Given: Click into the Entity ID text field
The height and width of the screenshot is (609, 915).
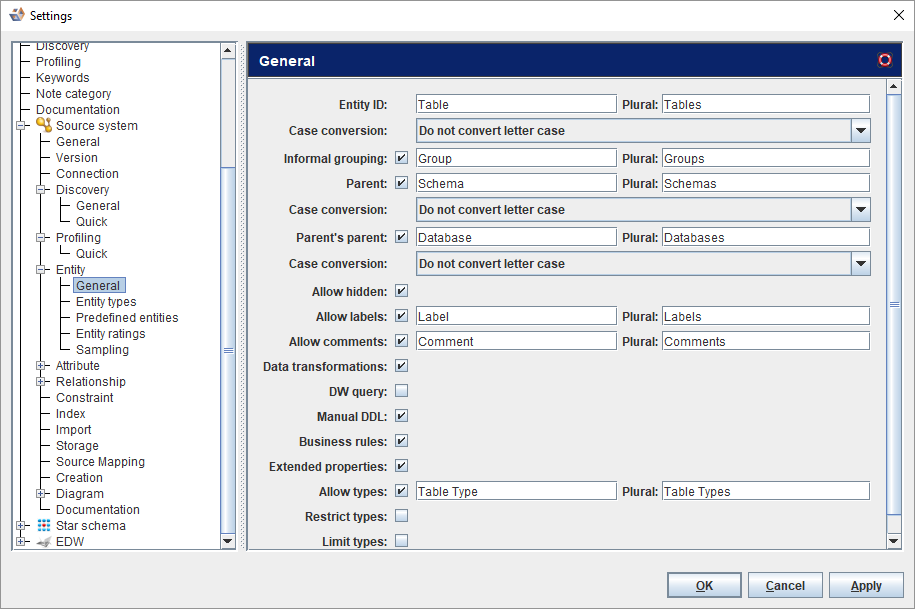Looking at the screenshot, I should coord(516,104).
